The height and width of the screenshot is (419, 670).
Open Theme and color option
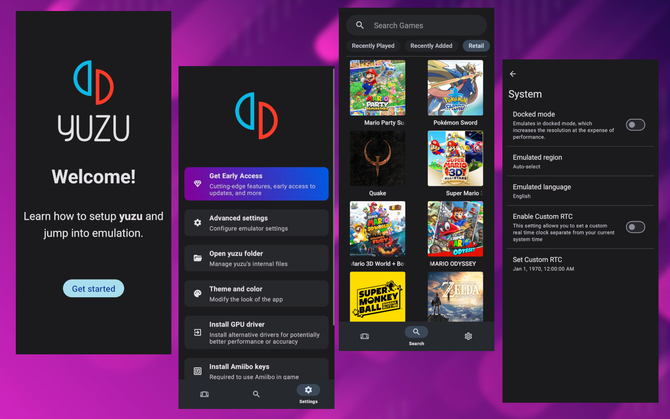(x=256, y=294)
